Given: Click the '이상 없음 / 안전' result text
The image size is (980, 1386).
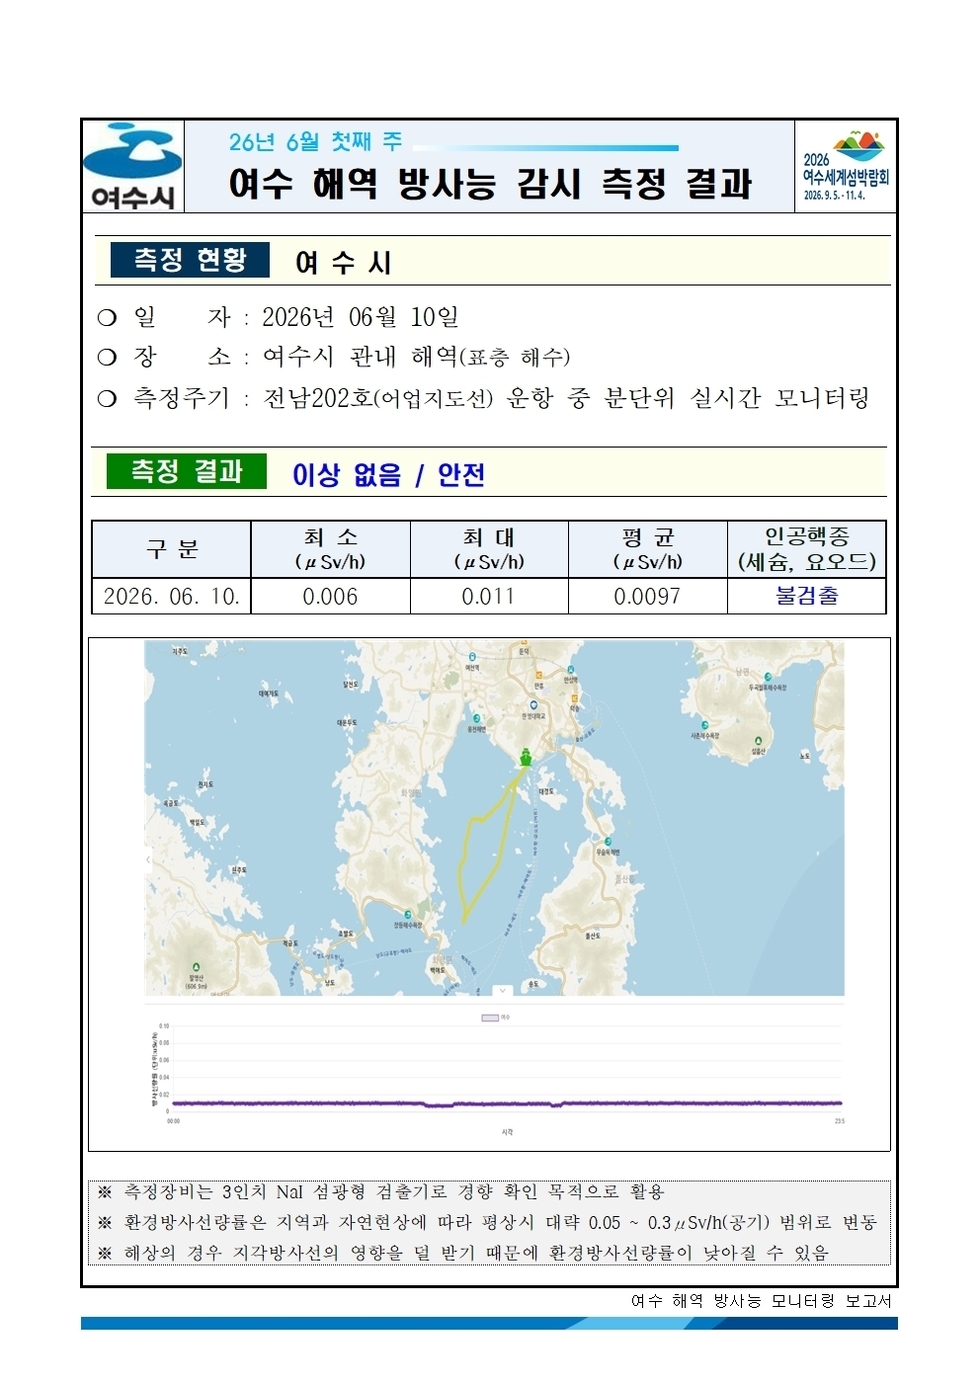Looking at the screenshot, I should [388, 474].
